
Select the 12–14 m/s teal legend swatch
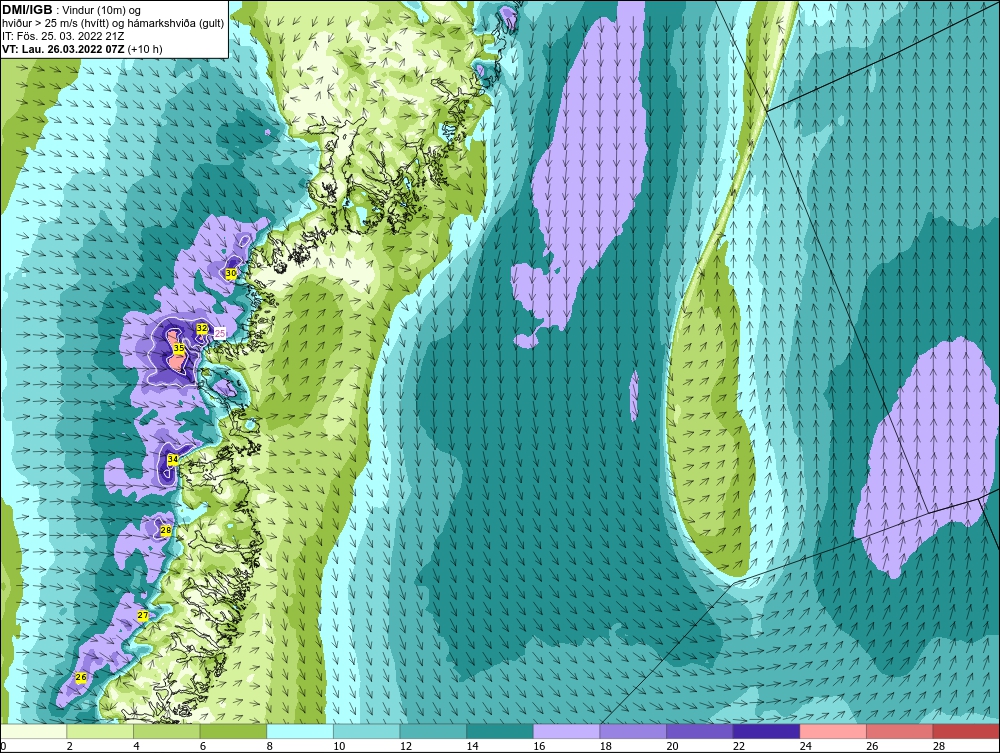[x=433, y=731]
